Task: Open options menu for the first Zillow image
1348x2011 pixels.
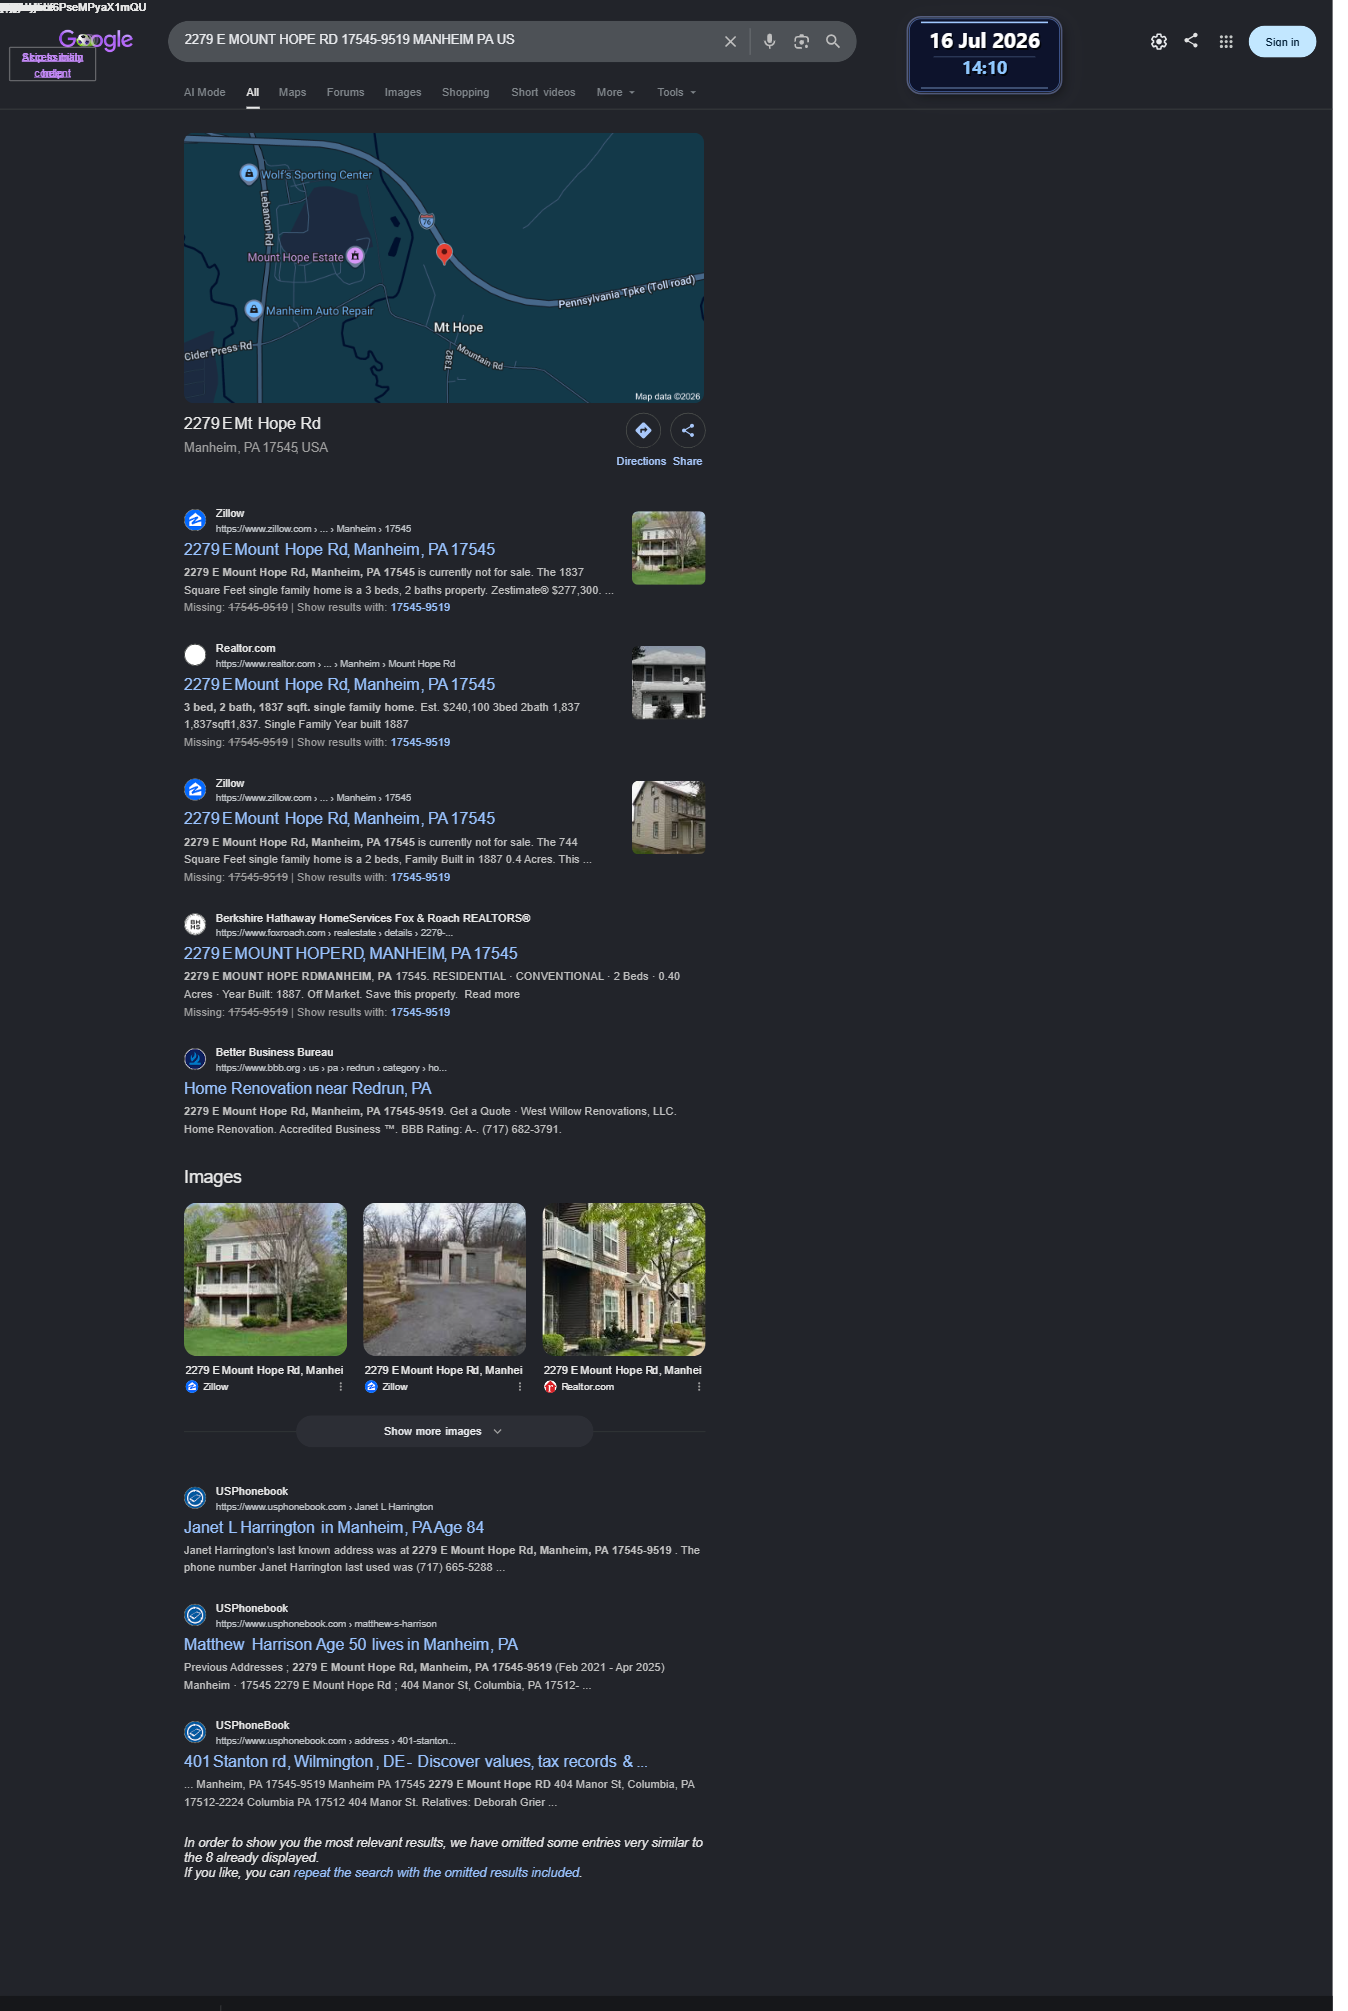Action: pos(341,1387)
